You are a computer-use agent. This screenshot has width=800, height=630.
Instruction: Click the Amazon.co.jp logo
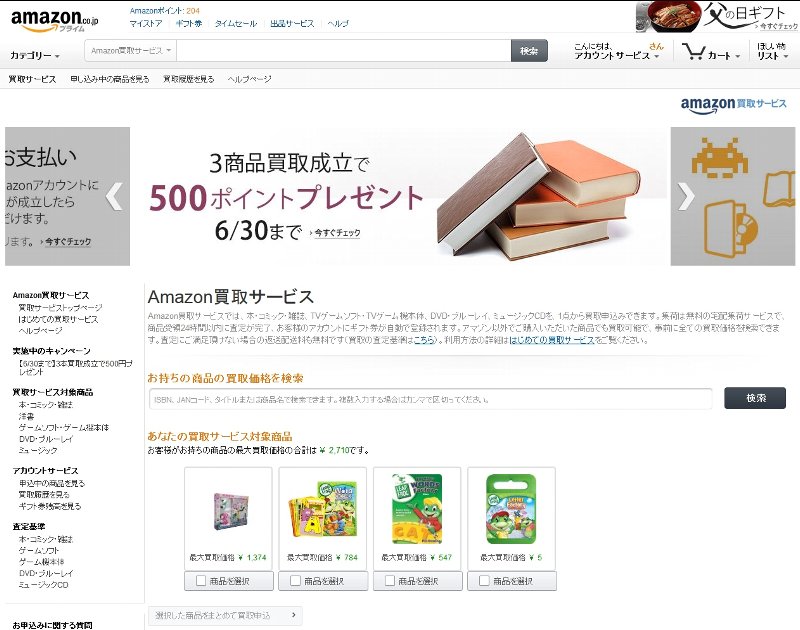tap(55, 20)
